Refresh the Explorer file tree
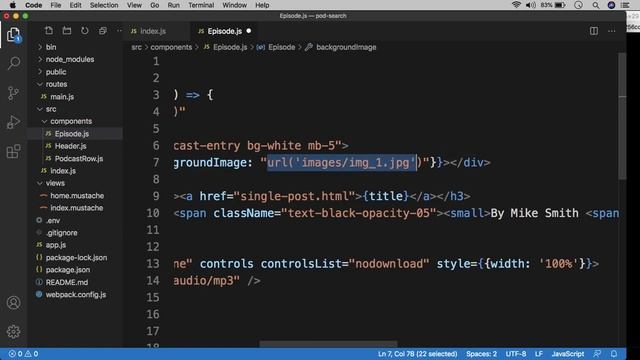The width and height of the screenshot is (640, 360). (x=84, y=31)
